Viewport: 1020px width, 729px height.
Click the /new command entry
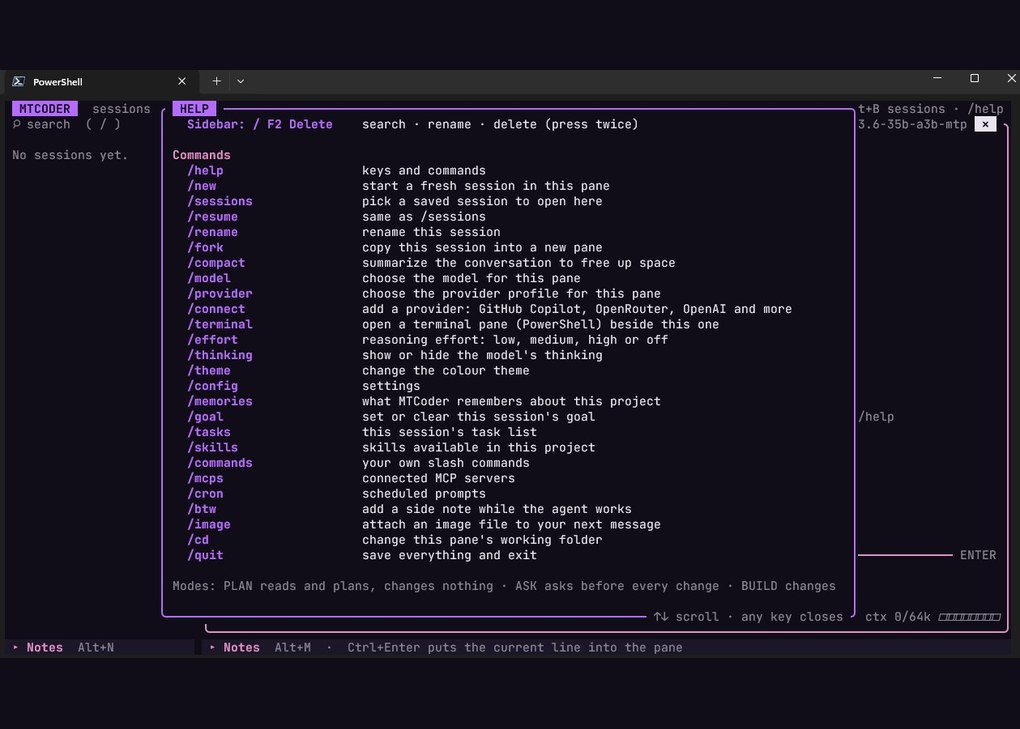[x=202, y=186]
